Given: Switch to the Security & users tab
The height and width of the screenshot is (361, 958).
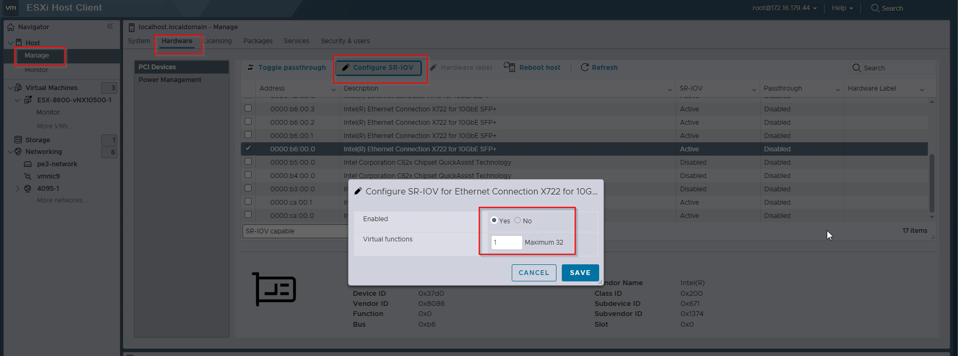Looking at the screenshot, I should pos(345,41).
